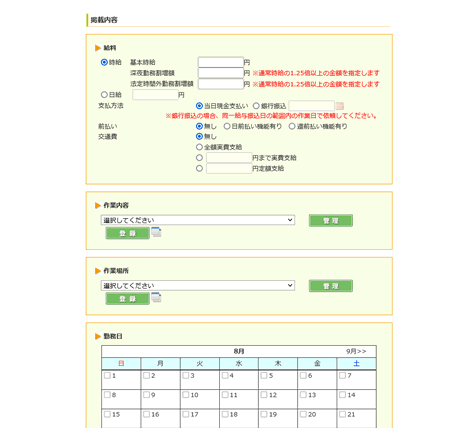
Task: Check the day 1 checkbox
Action: tap(107, 376)
